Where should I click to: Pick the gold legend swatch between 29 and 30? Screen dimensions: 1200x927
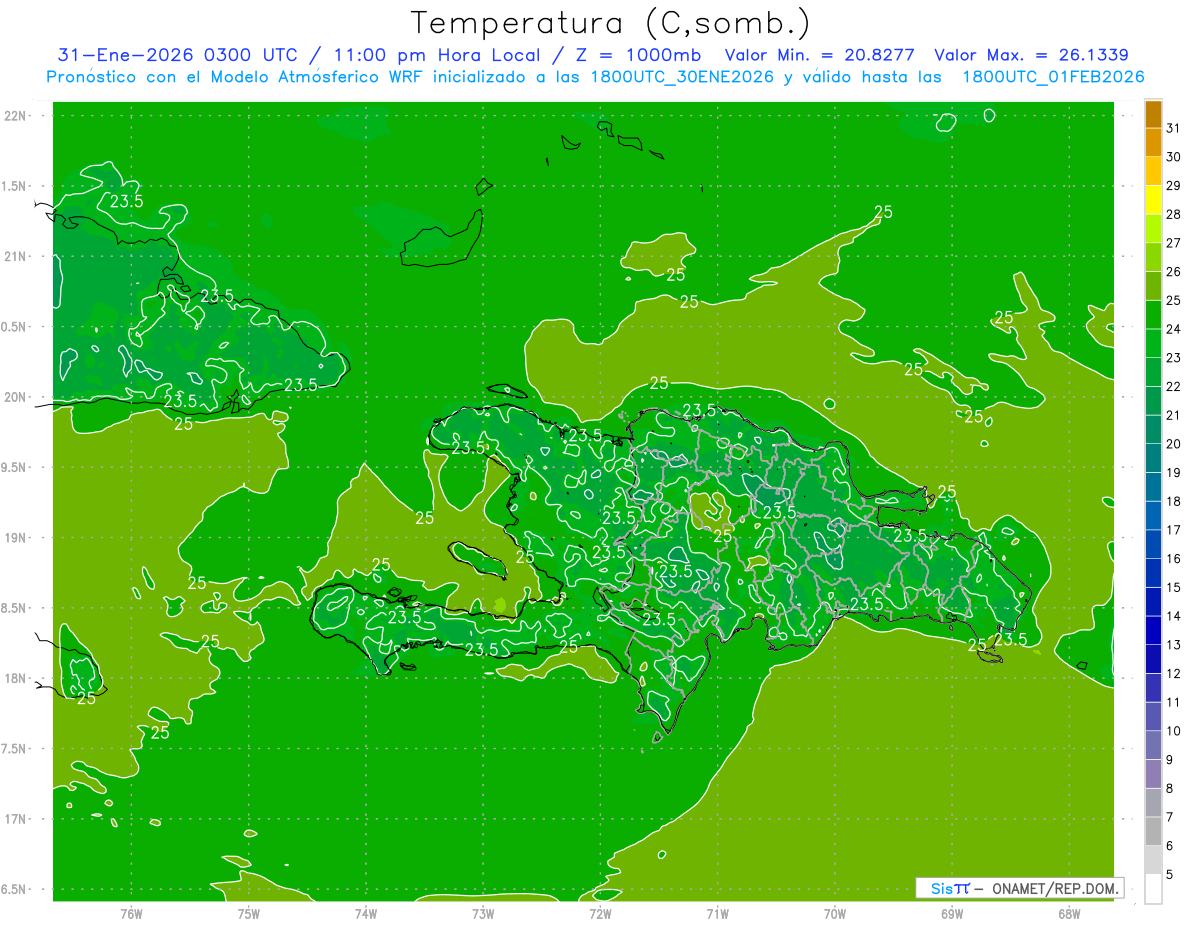[1153, 171]
